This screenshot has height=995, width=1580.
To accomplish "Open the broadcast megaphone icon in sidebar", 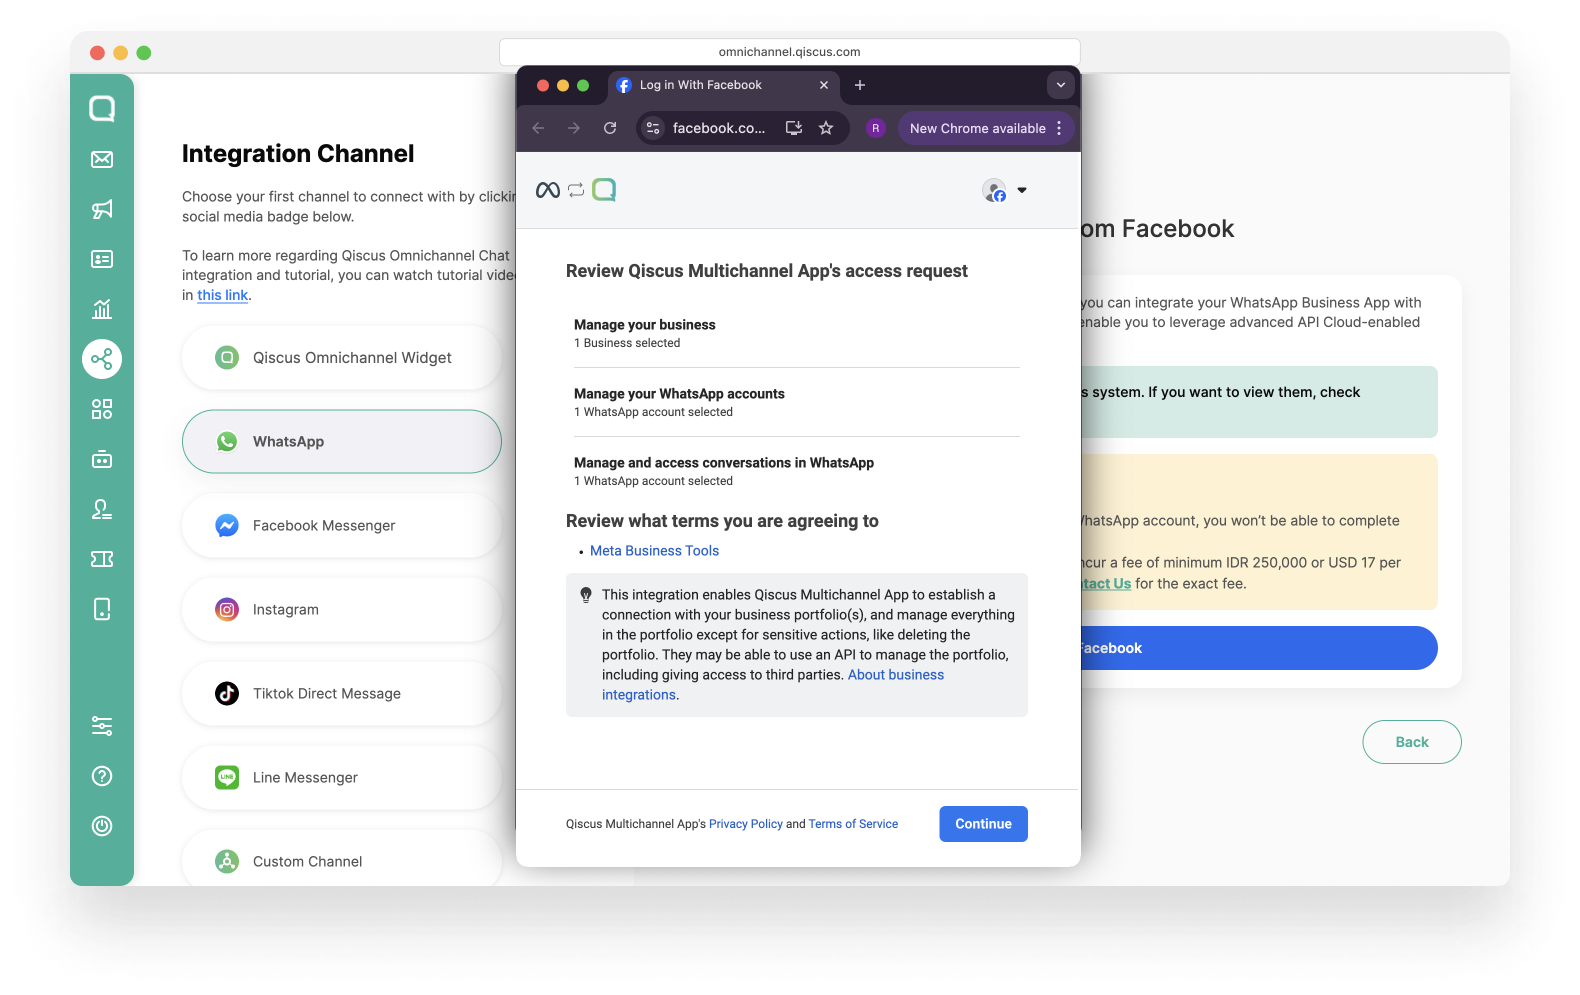I will pyautogui.click(x=102, y=209).
